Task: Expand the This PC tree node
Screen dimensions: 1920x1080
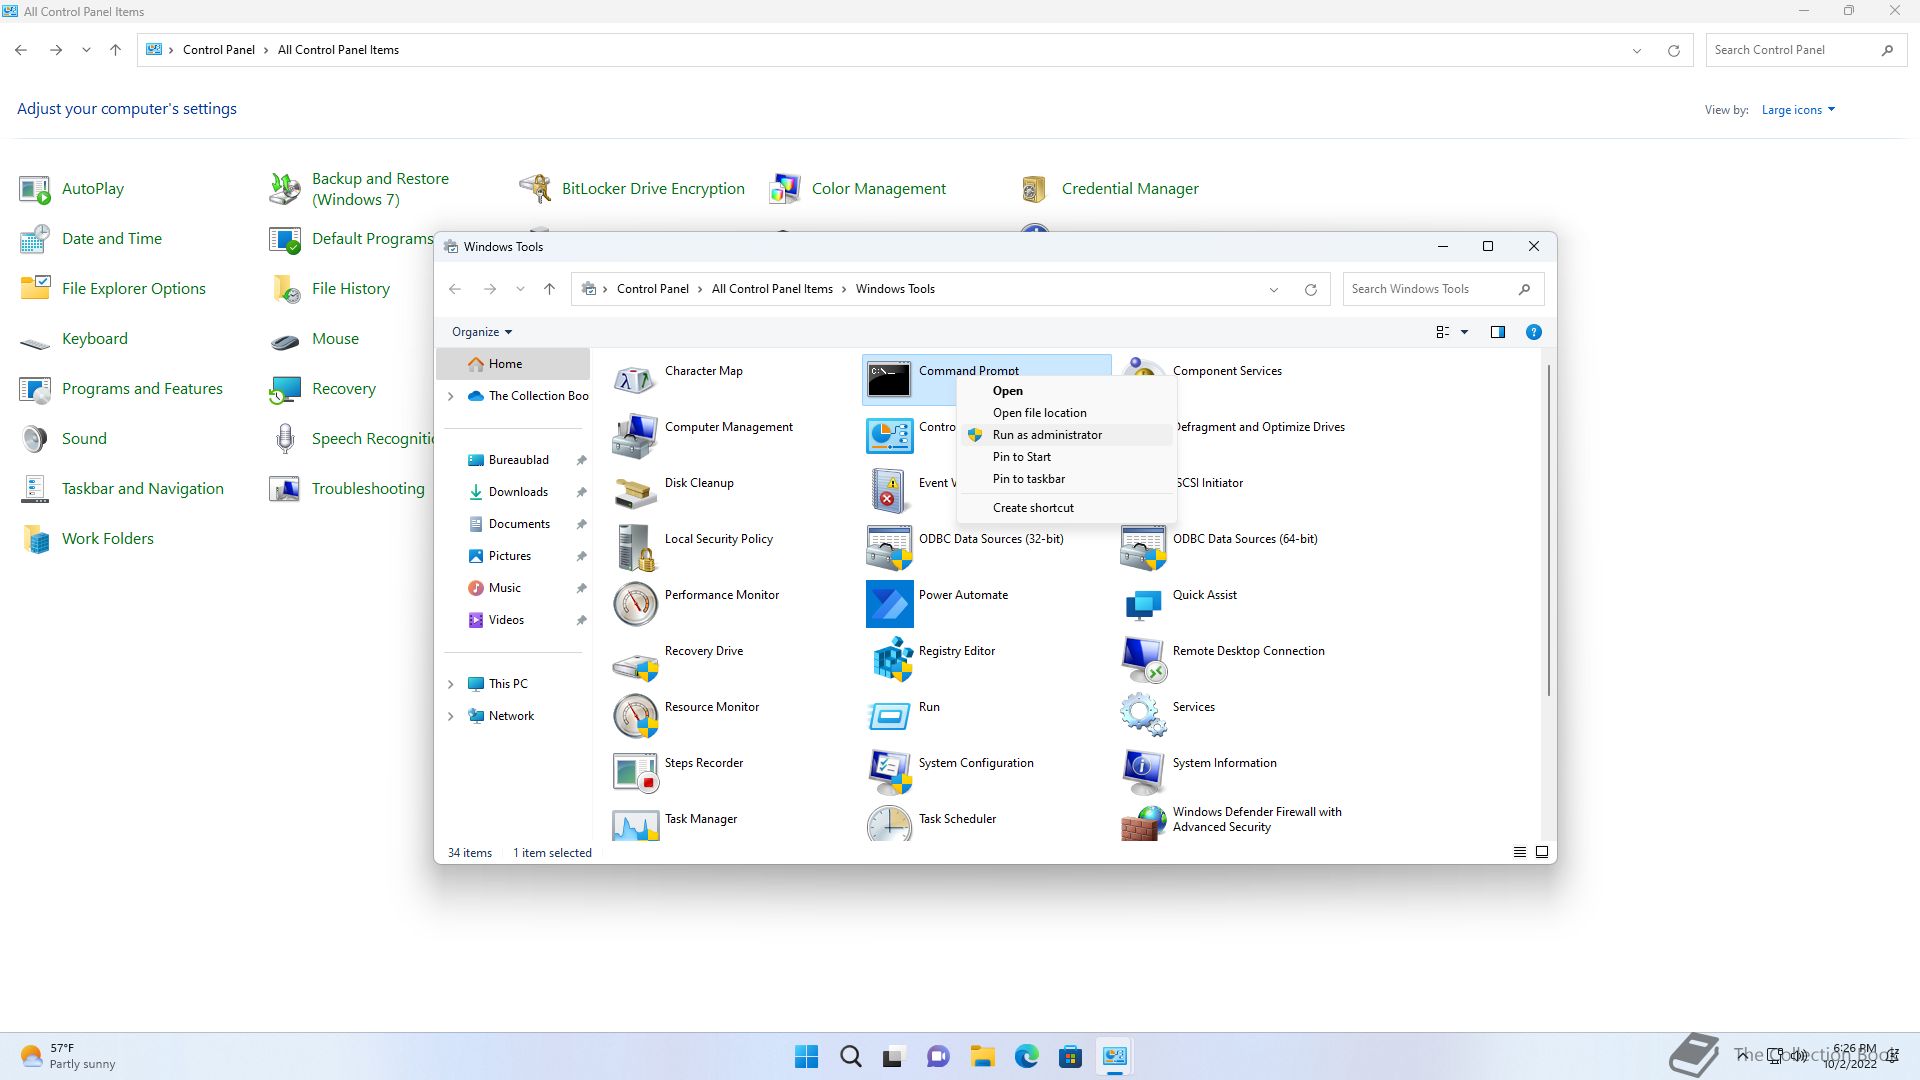Action: (x=451, y=684)
